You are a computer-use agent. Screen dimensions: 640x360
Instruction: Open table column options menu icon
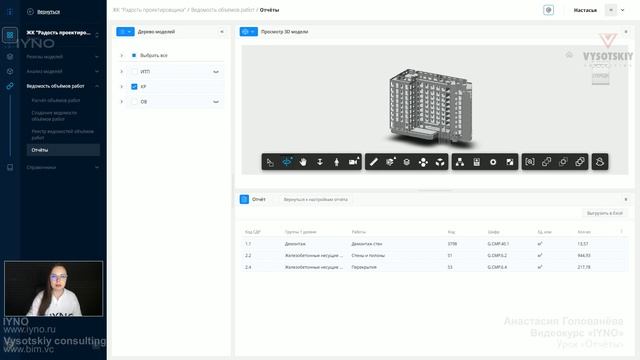(621, 231)
